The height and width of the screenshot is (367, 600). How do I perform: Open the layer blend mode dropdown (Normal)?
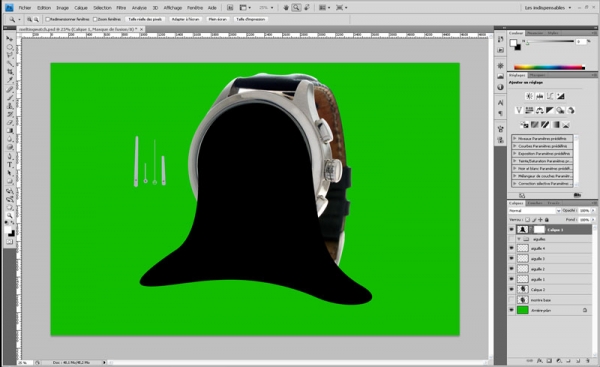pos(534,210)
